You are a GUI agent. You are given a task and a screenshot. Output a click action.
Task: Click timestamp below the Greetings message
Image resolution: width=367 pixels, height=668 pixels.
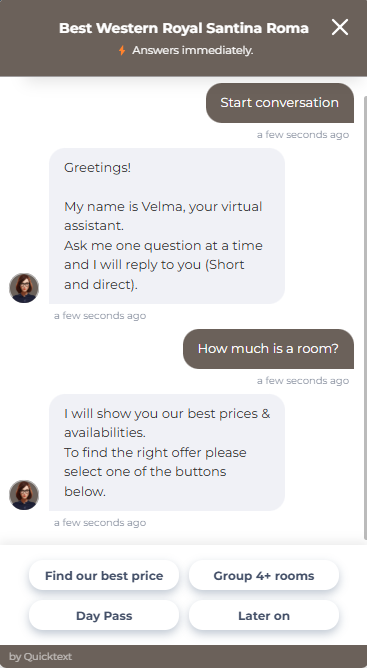tap(100, 316)
